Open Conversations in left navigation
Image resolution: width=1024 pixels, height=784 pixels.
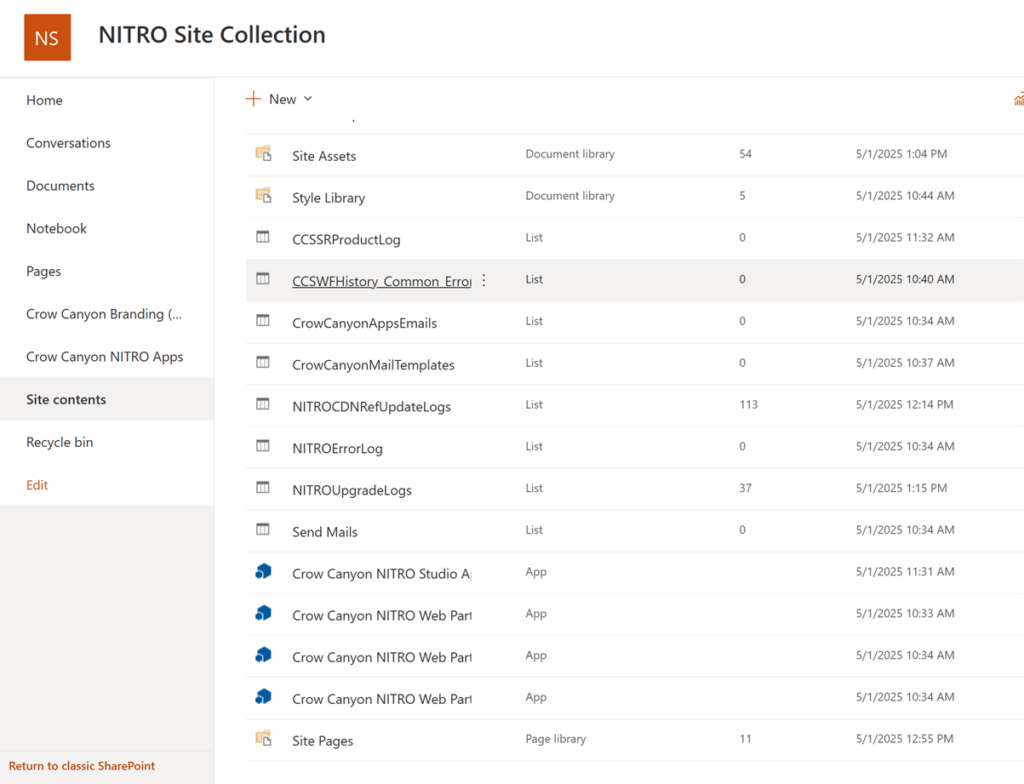(69, 143)
